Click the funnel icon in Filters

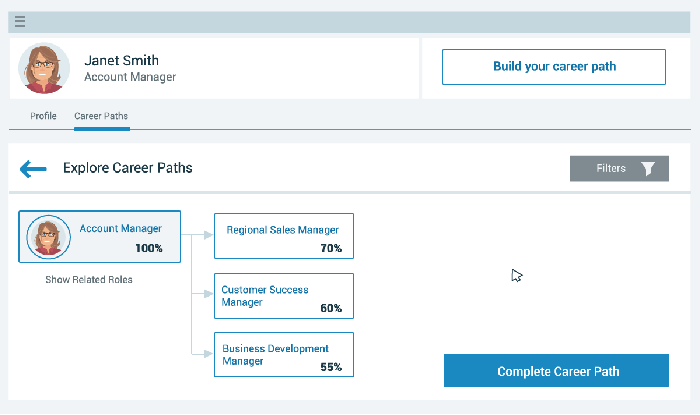pyautogui.click(x=648, y=169)
